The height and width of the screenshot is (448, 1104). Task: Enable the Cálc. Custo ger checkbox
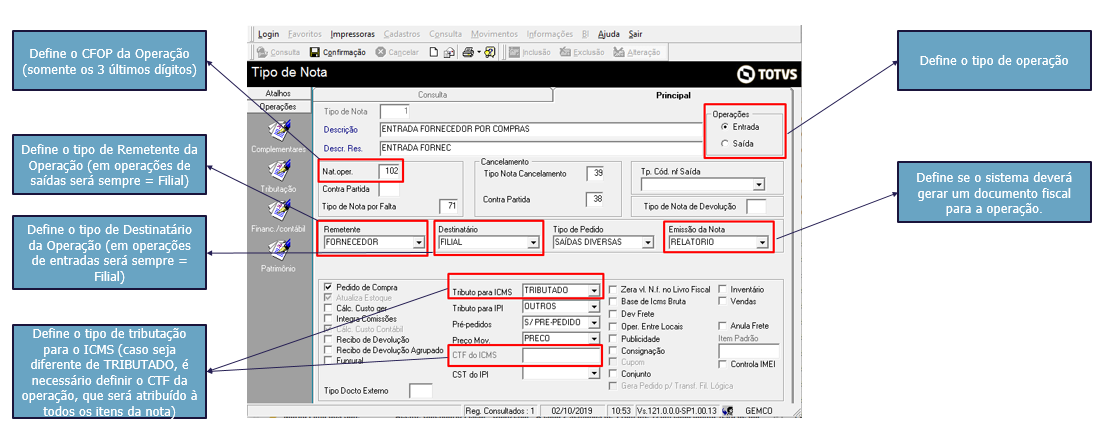tap(328, 308)
